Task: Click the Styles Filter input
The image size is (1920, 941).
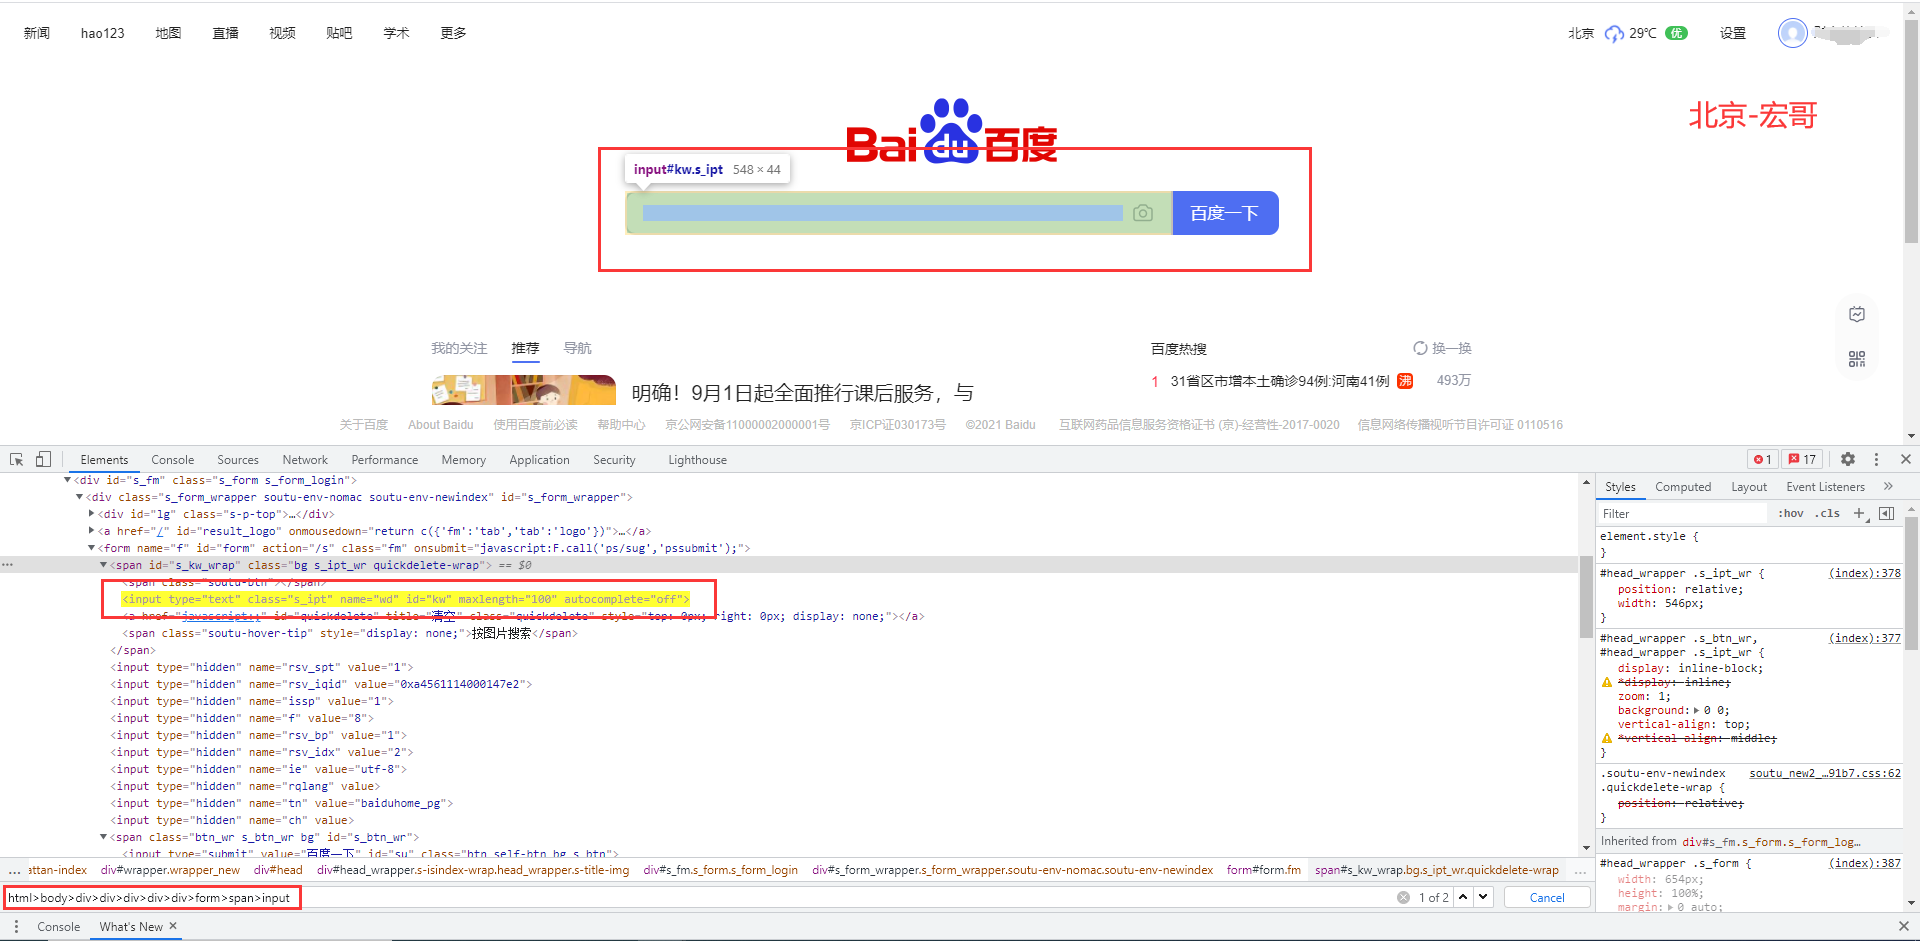Action: (1682, 513)
